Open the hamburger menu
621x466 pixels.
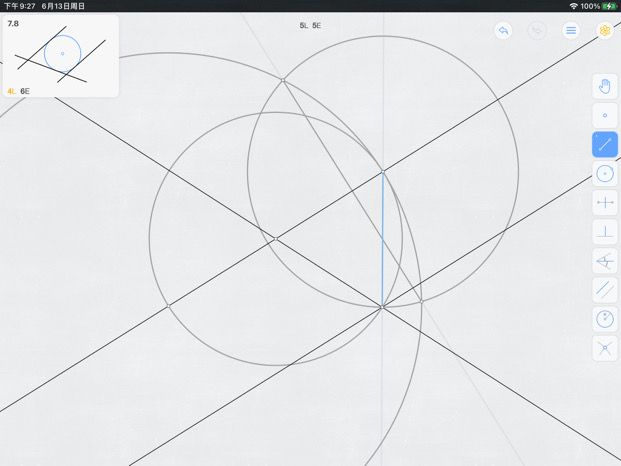tap(571, 30)
